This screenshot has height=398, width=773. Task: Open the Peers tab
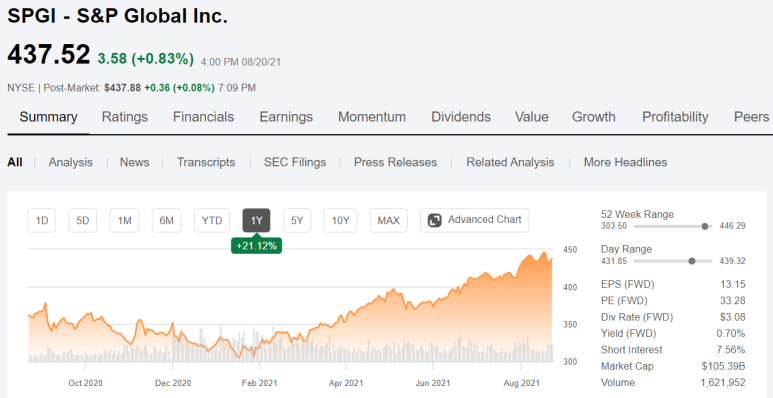(751, 117)
